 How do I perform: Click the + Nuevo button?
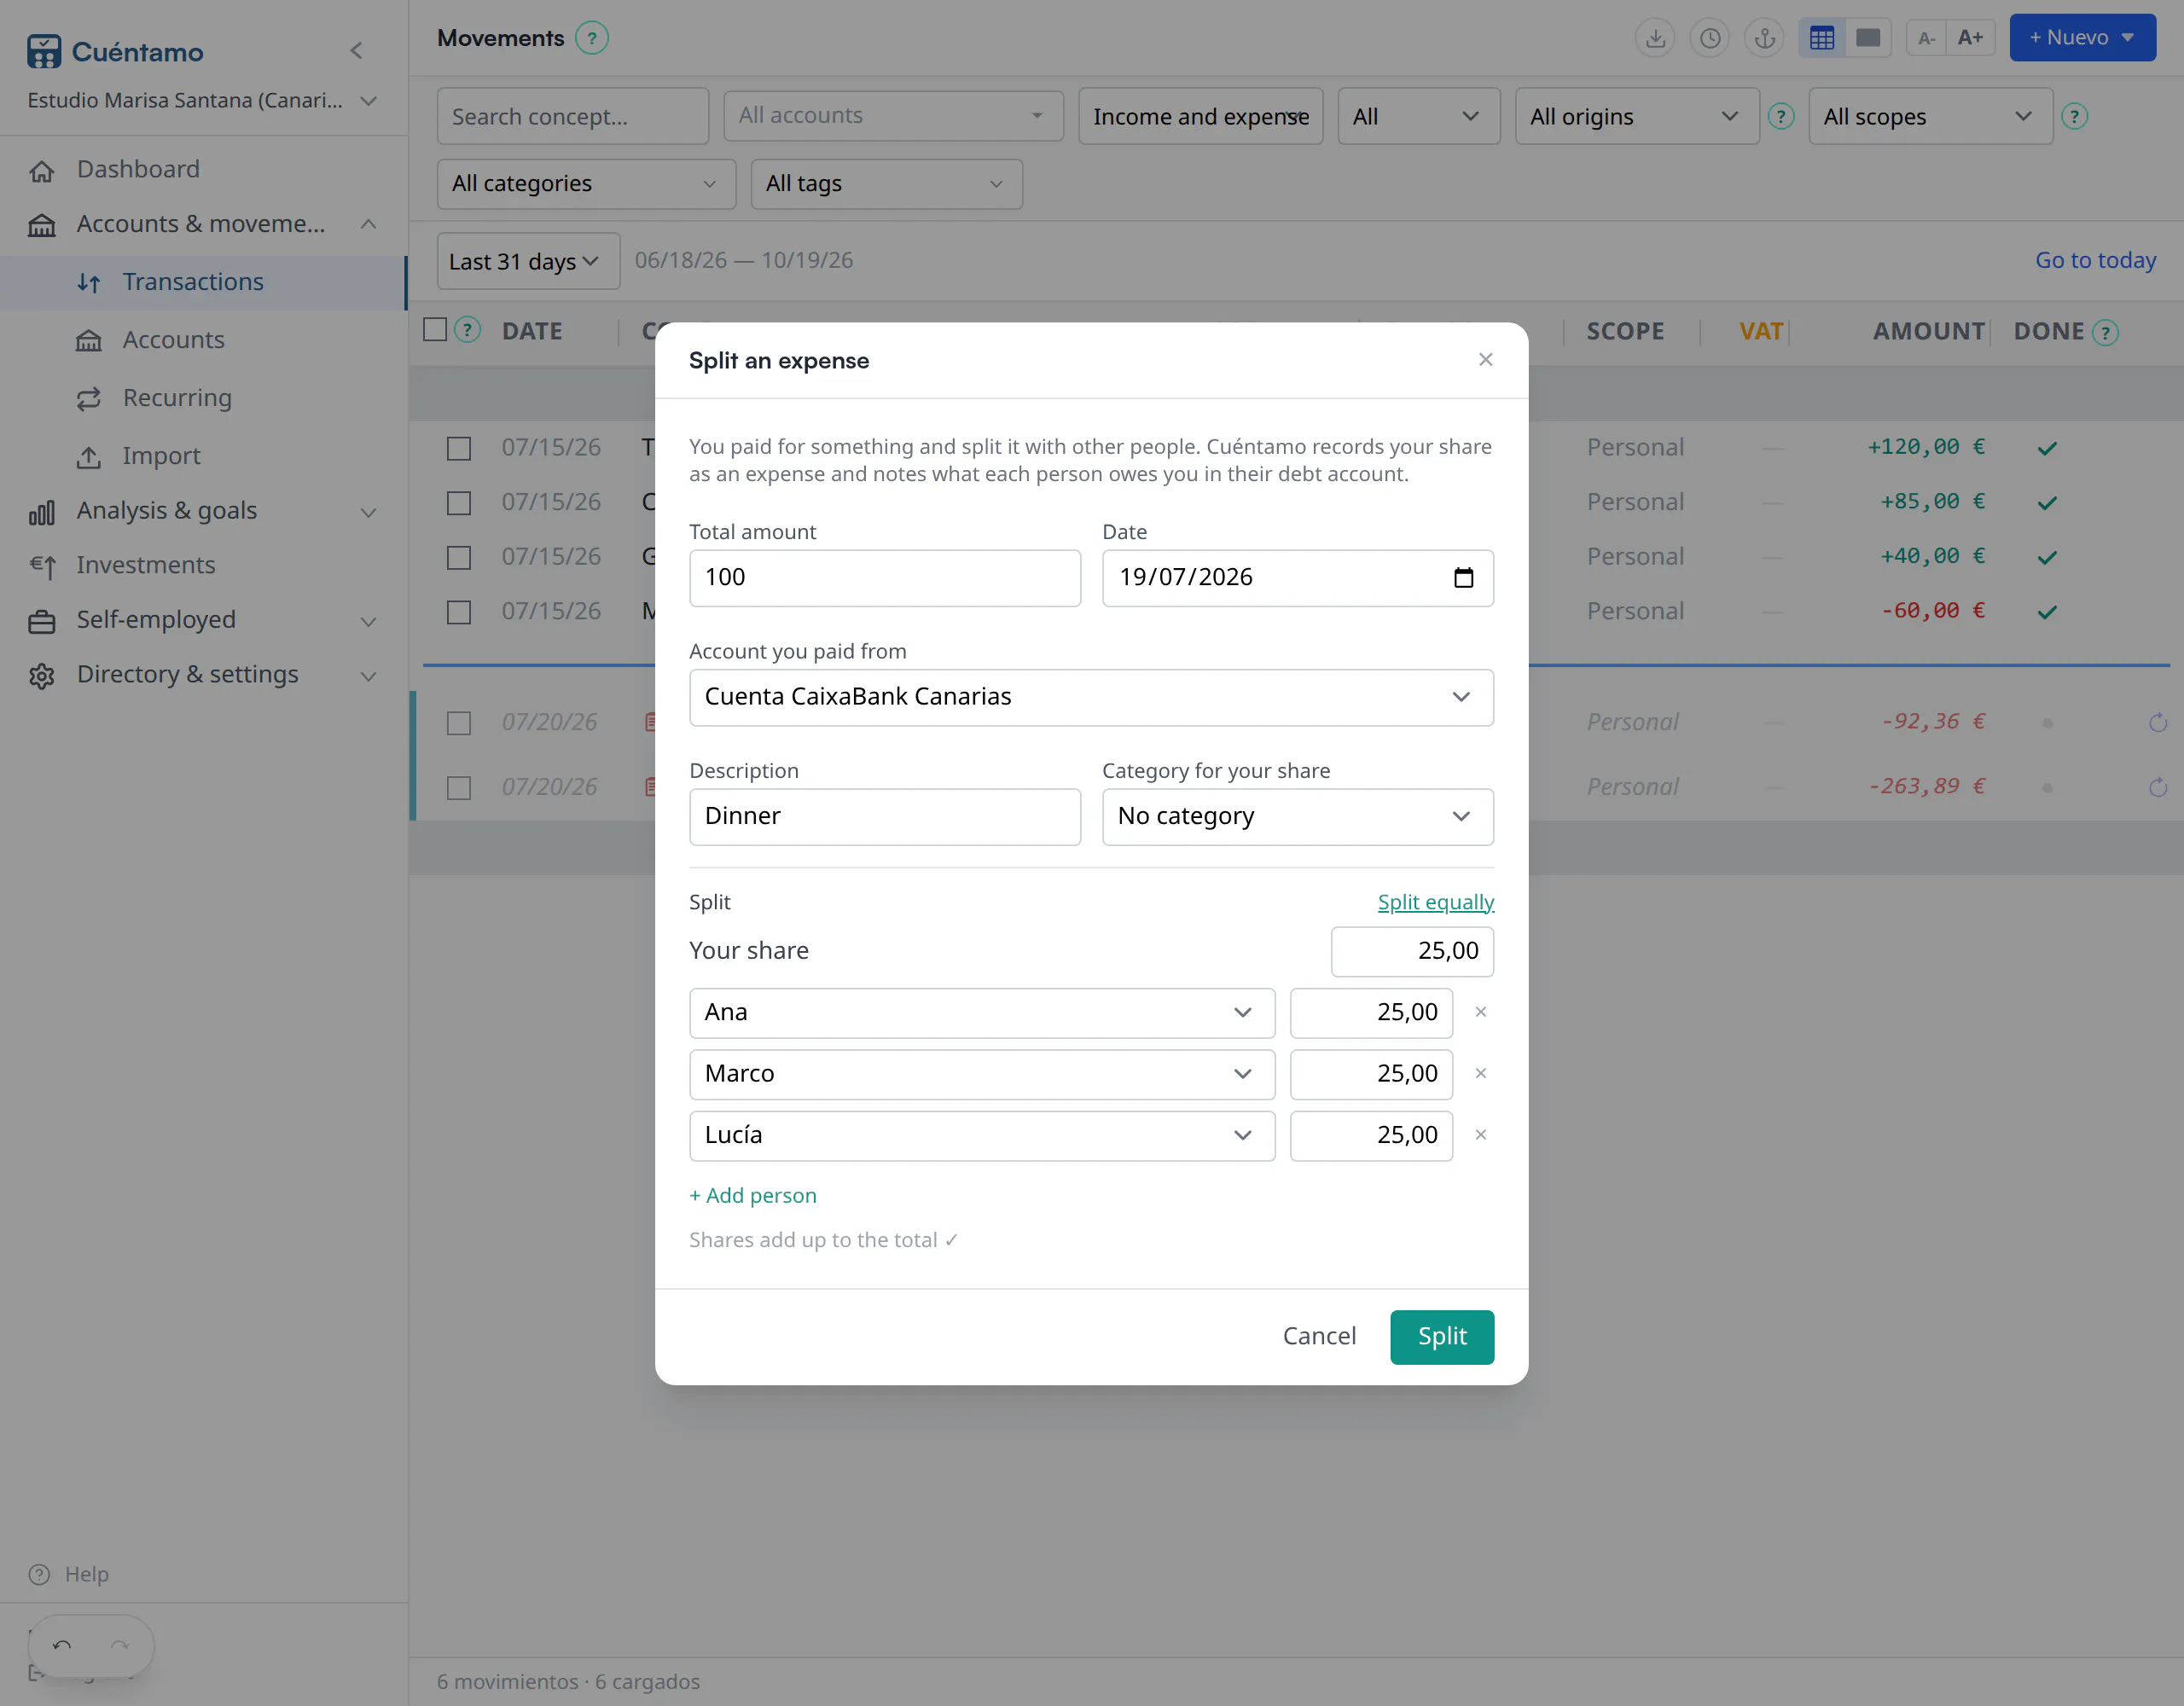(2082, 38)
